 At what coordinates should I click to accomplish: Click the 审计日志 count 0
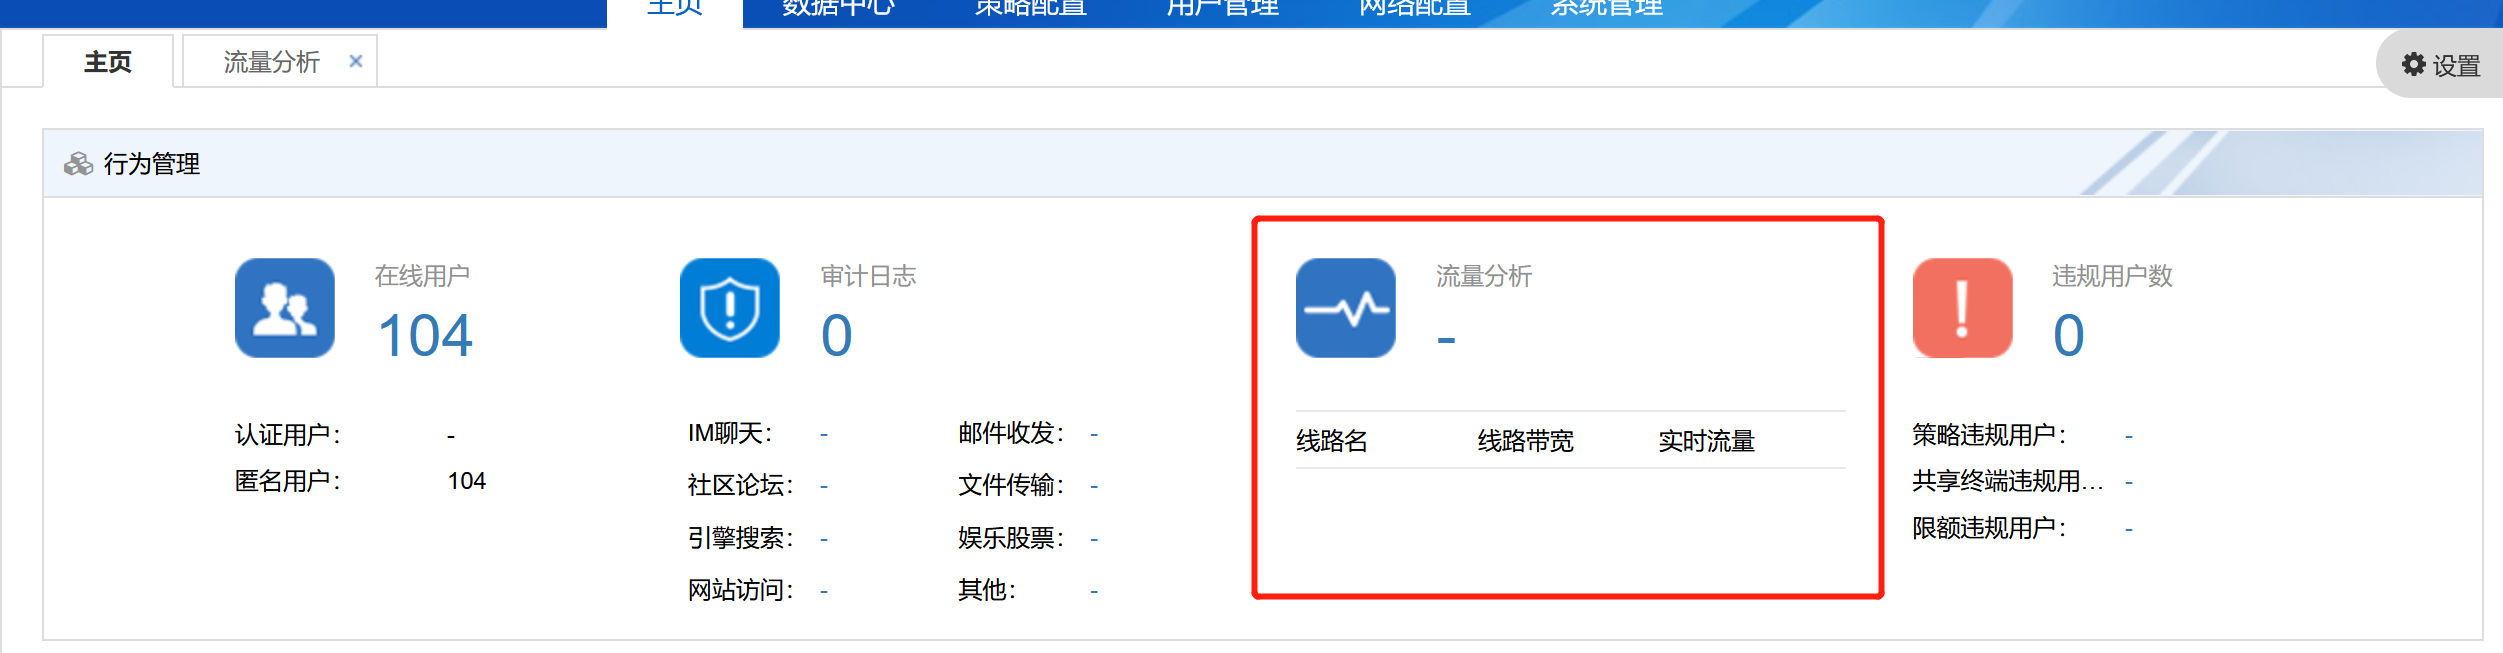[x=836, y=335]
